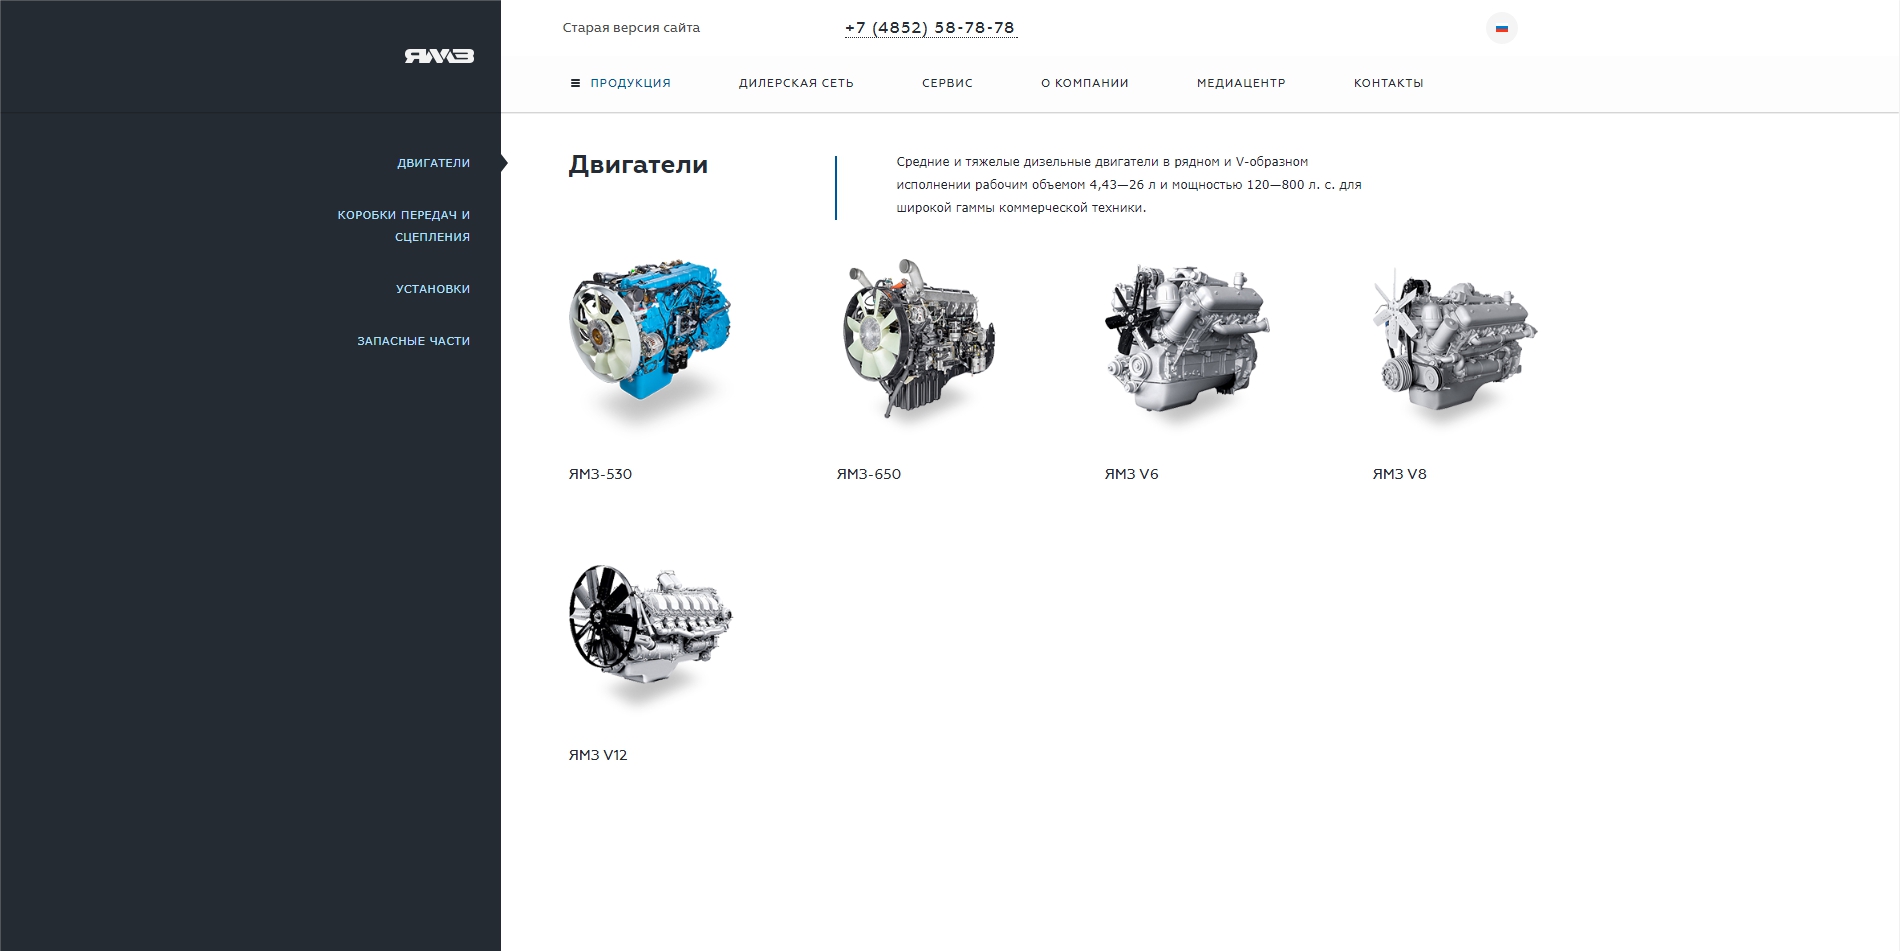Click the ЯМЗ logo in sidebar
1900x951 pixels.
(x=439, y=56)
